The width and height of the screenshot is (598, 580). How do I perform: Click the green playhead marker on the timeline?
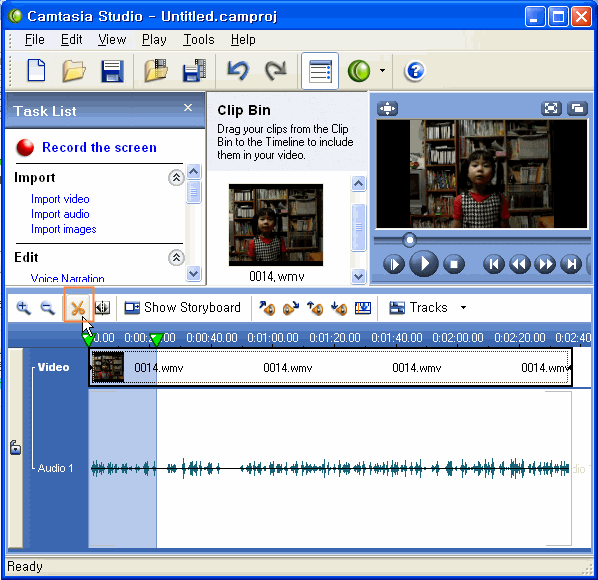coord(156,339)
